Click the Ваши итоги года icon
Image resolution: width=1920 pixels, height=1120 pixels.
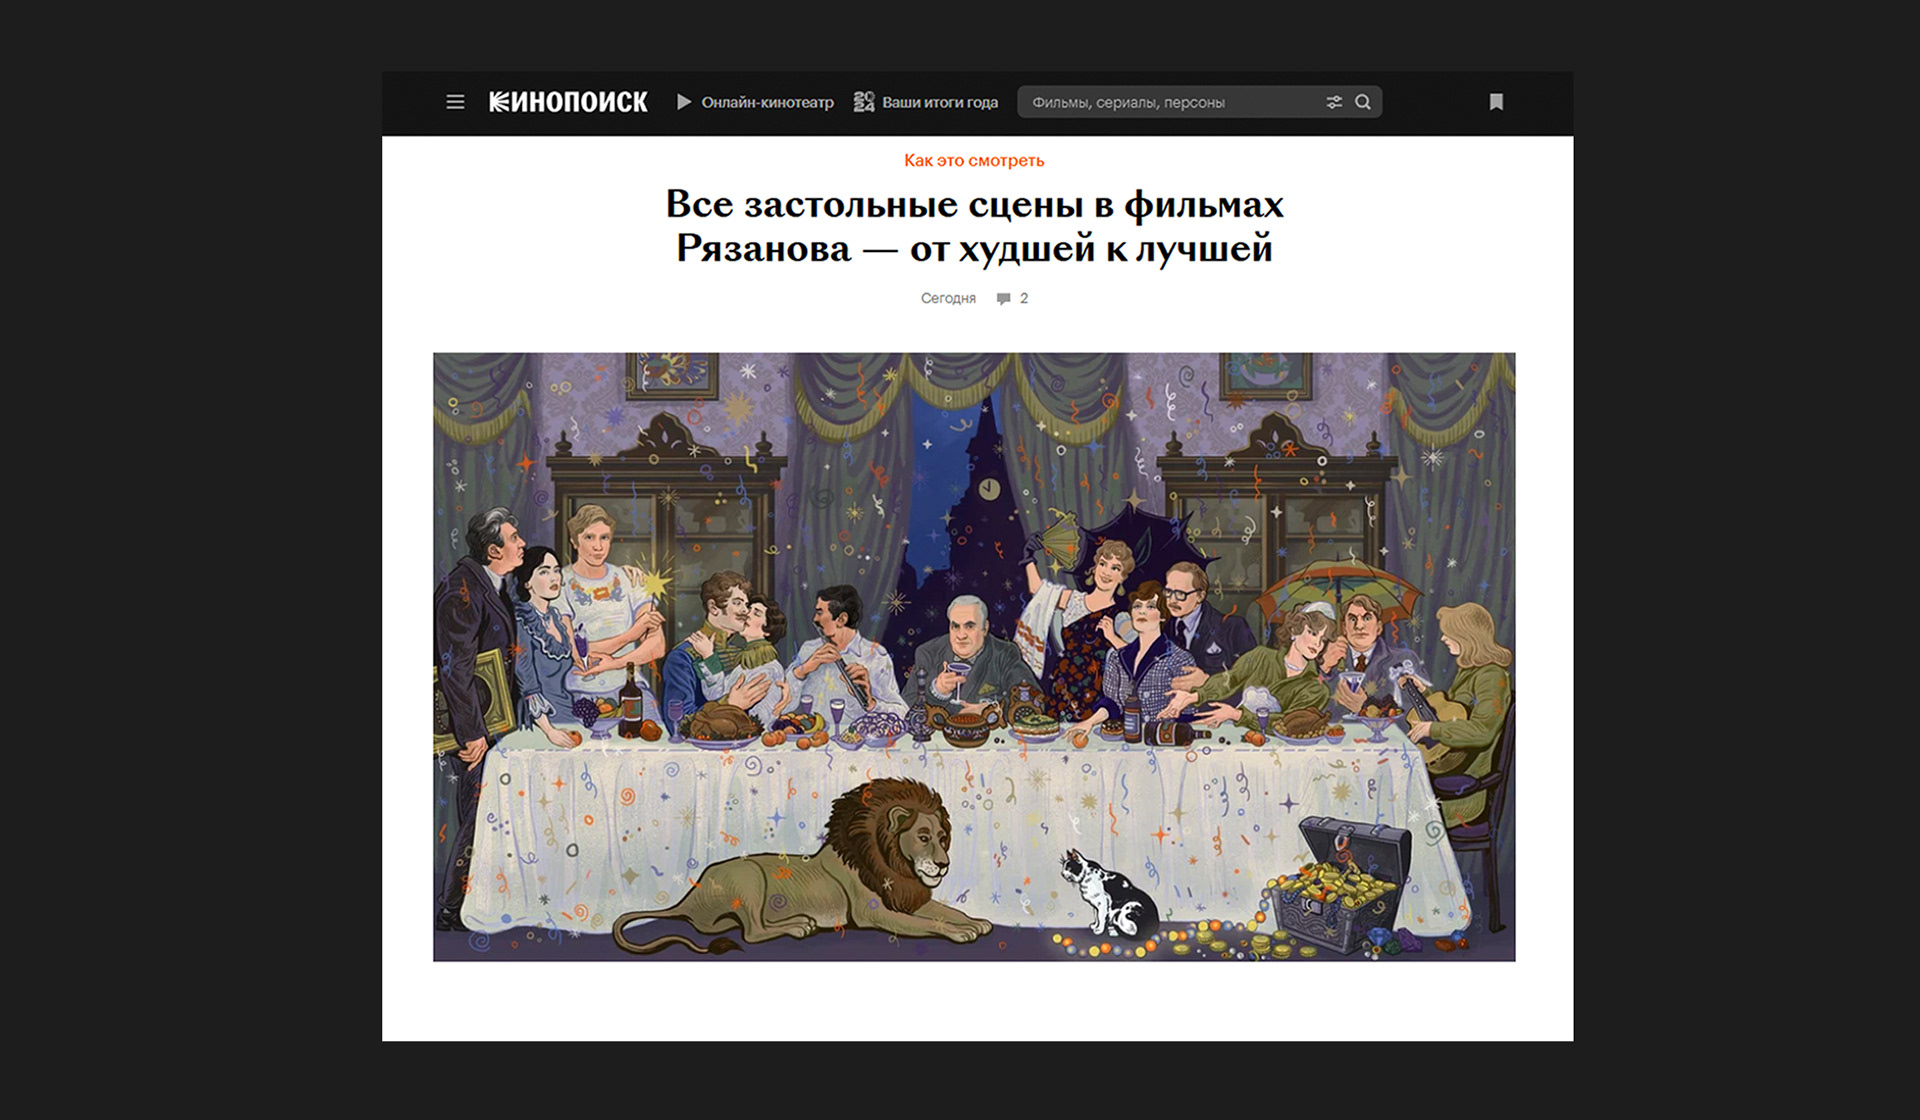864,102
